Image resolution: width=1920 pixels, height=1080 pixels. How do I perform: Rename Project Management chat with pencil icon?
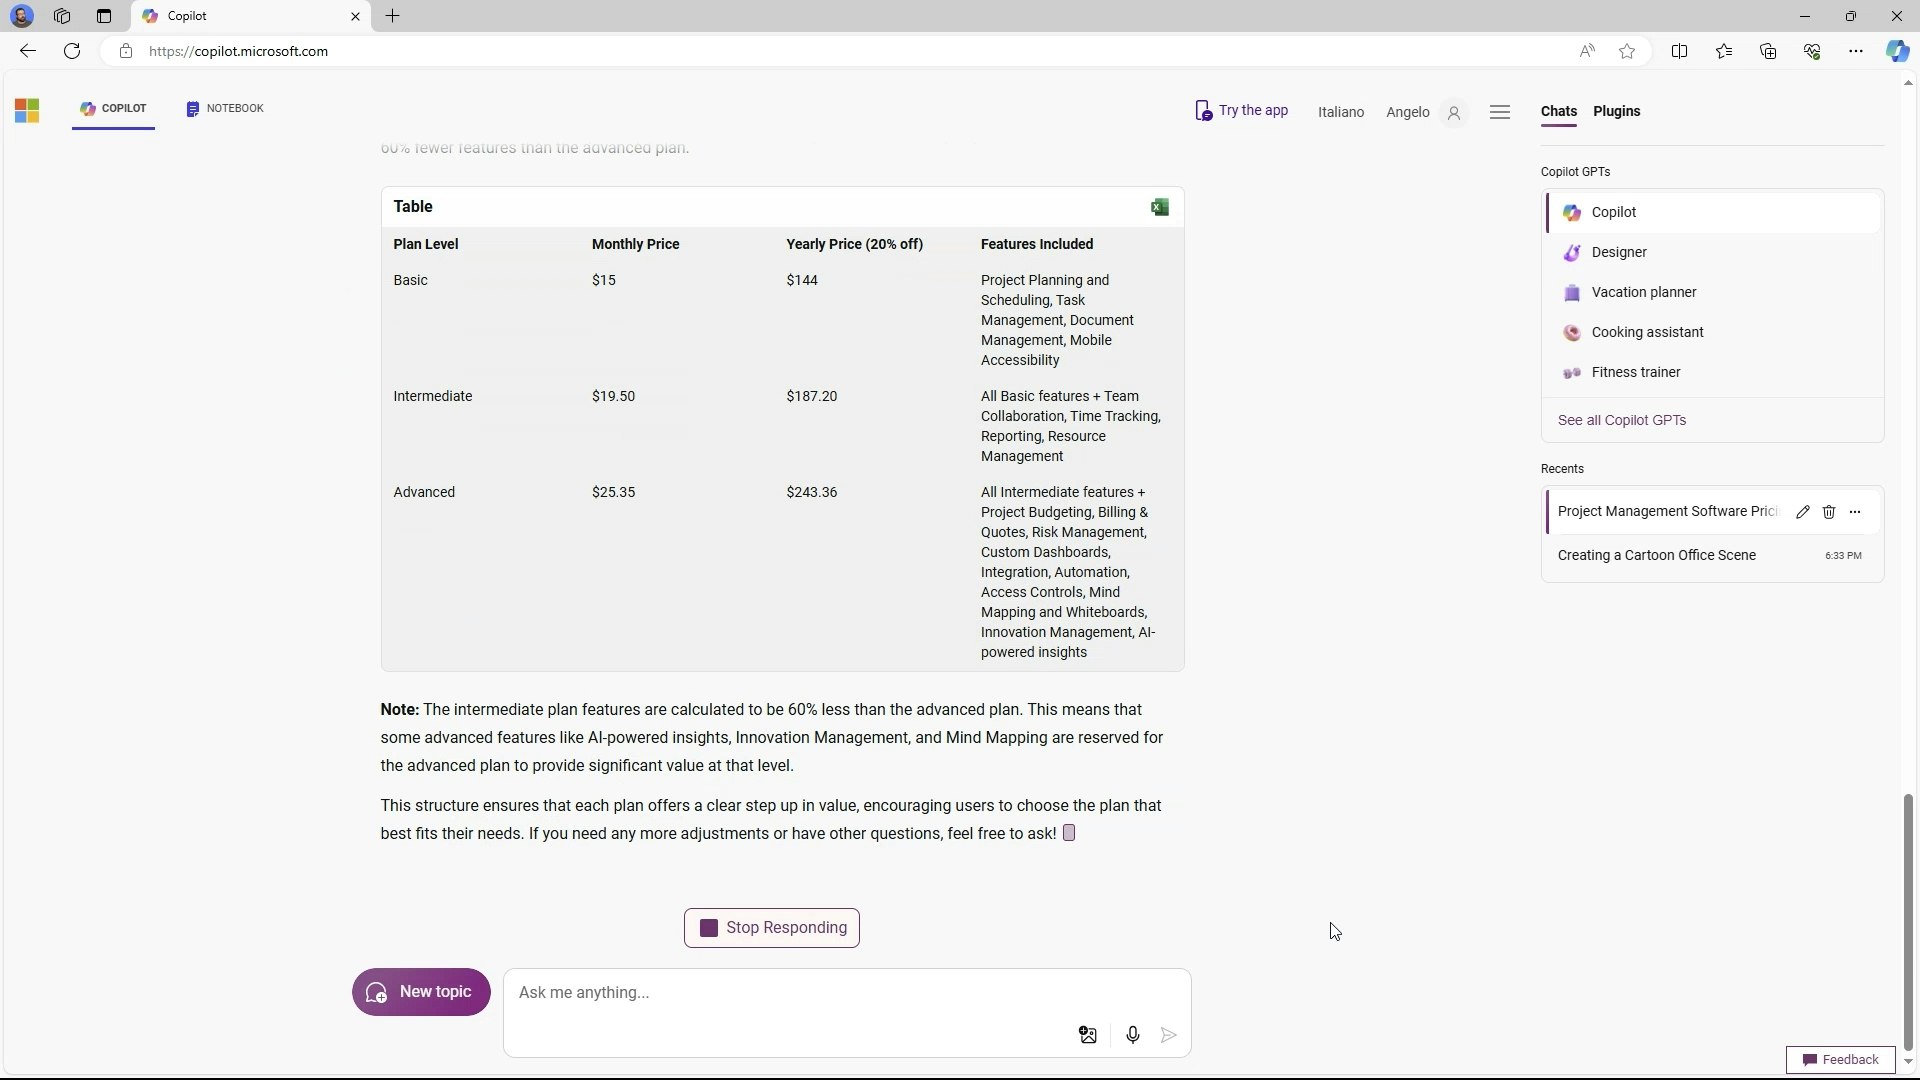coord(1802,512)
